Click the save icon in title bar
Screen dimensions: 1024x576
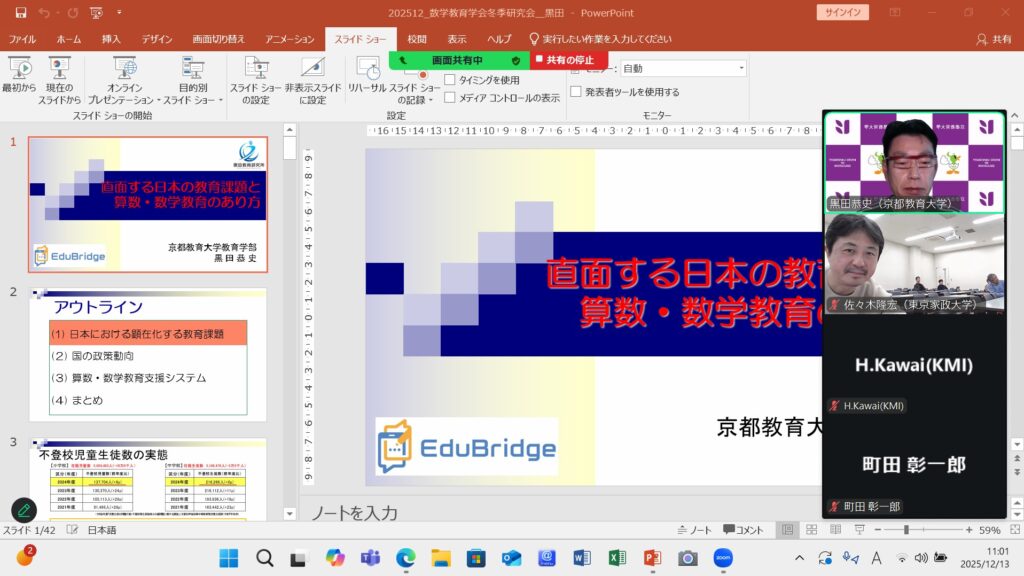[x=20, y=13]
